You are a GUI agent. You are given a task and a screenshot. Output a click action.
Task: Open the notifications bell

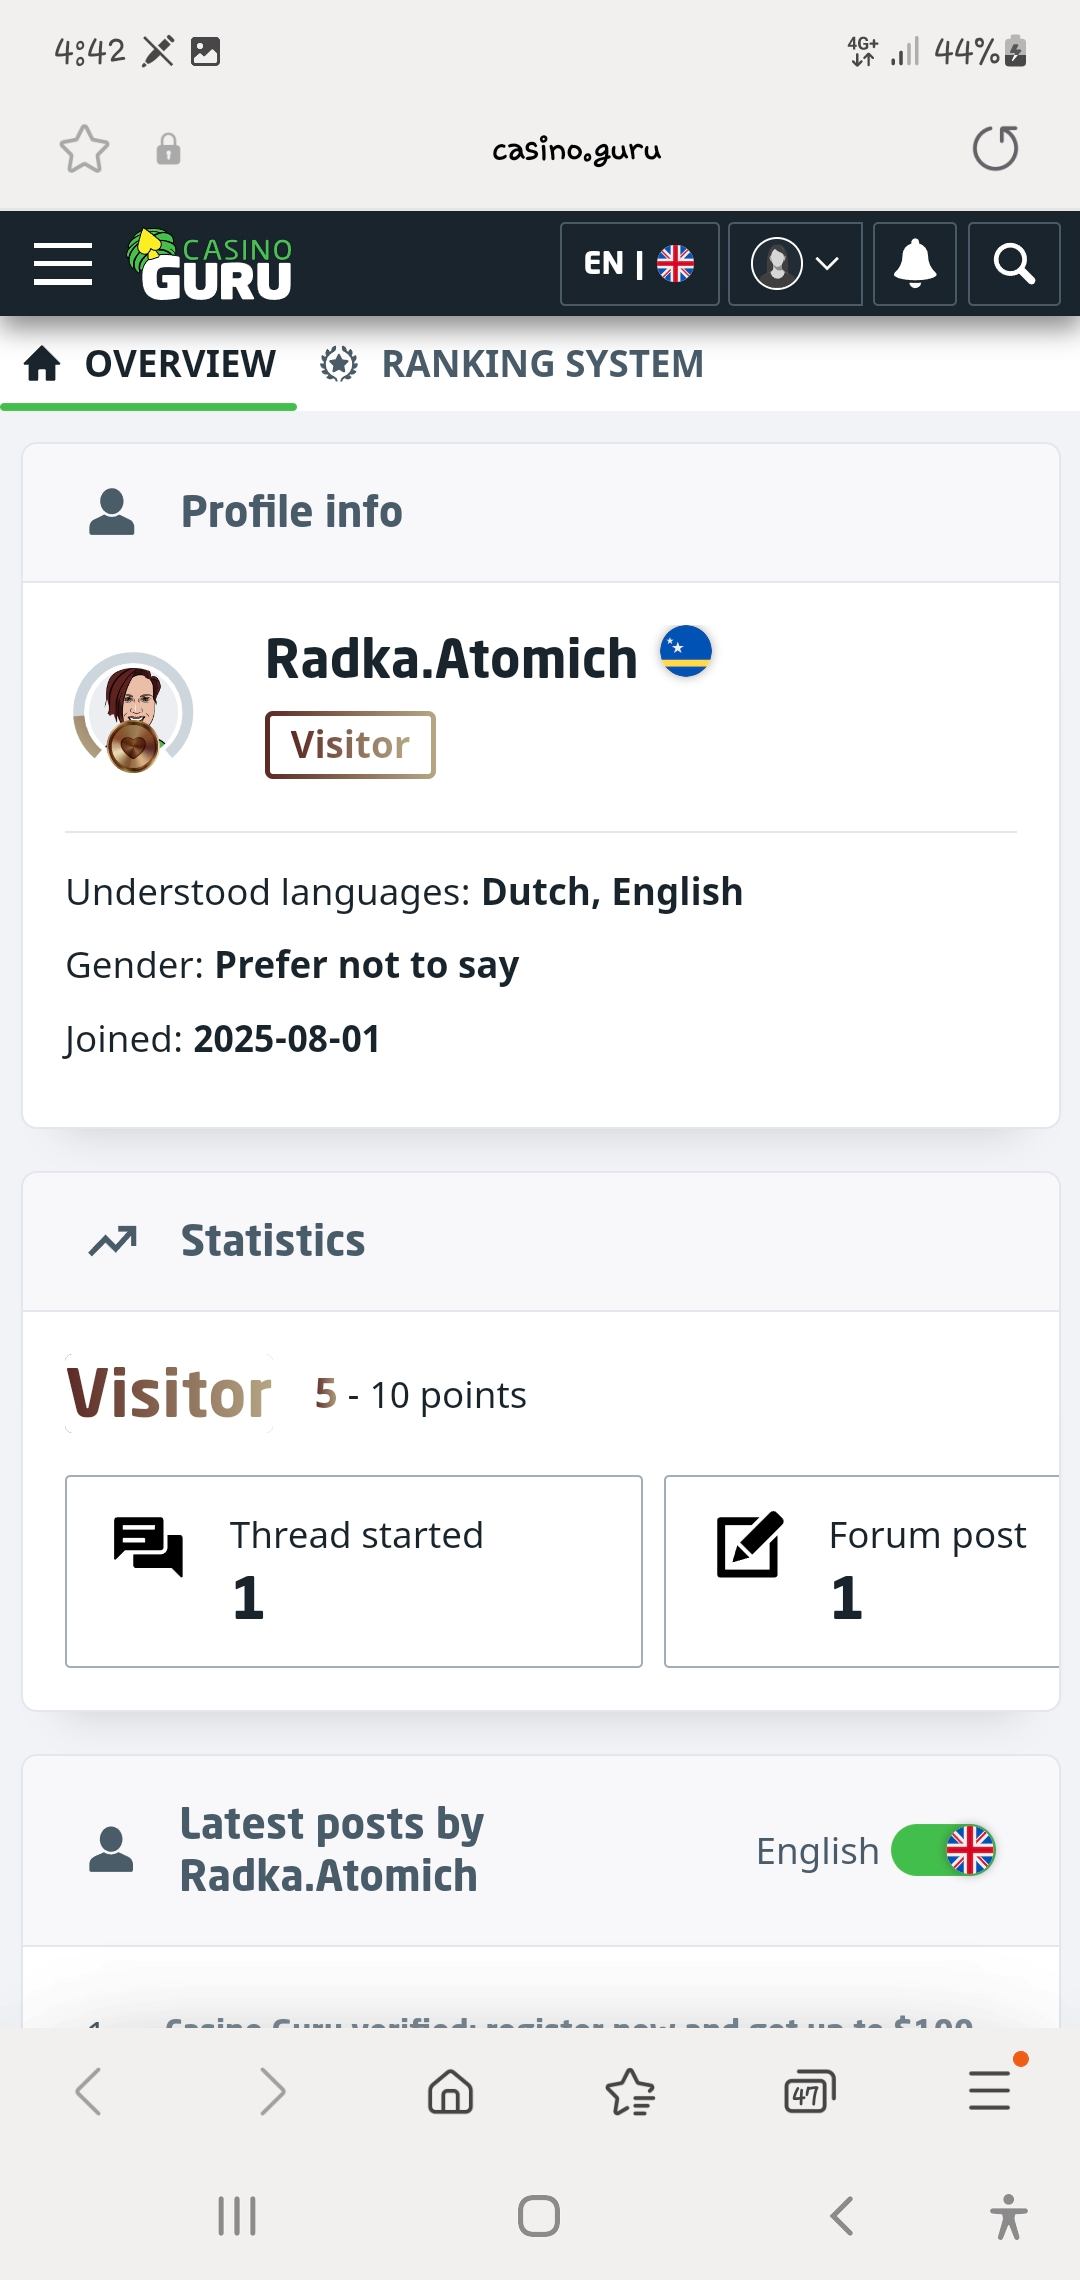914,264
